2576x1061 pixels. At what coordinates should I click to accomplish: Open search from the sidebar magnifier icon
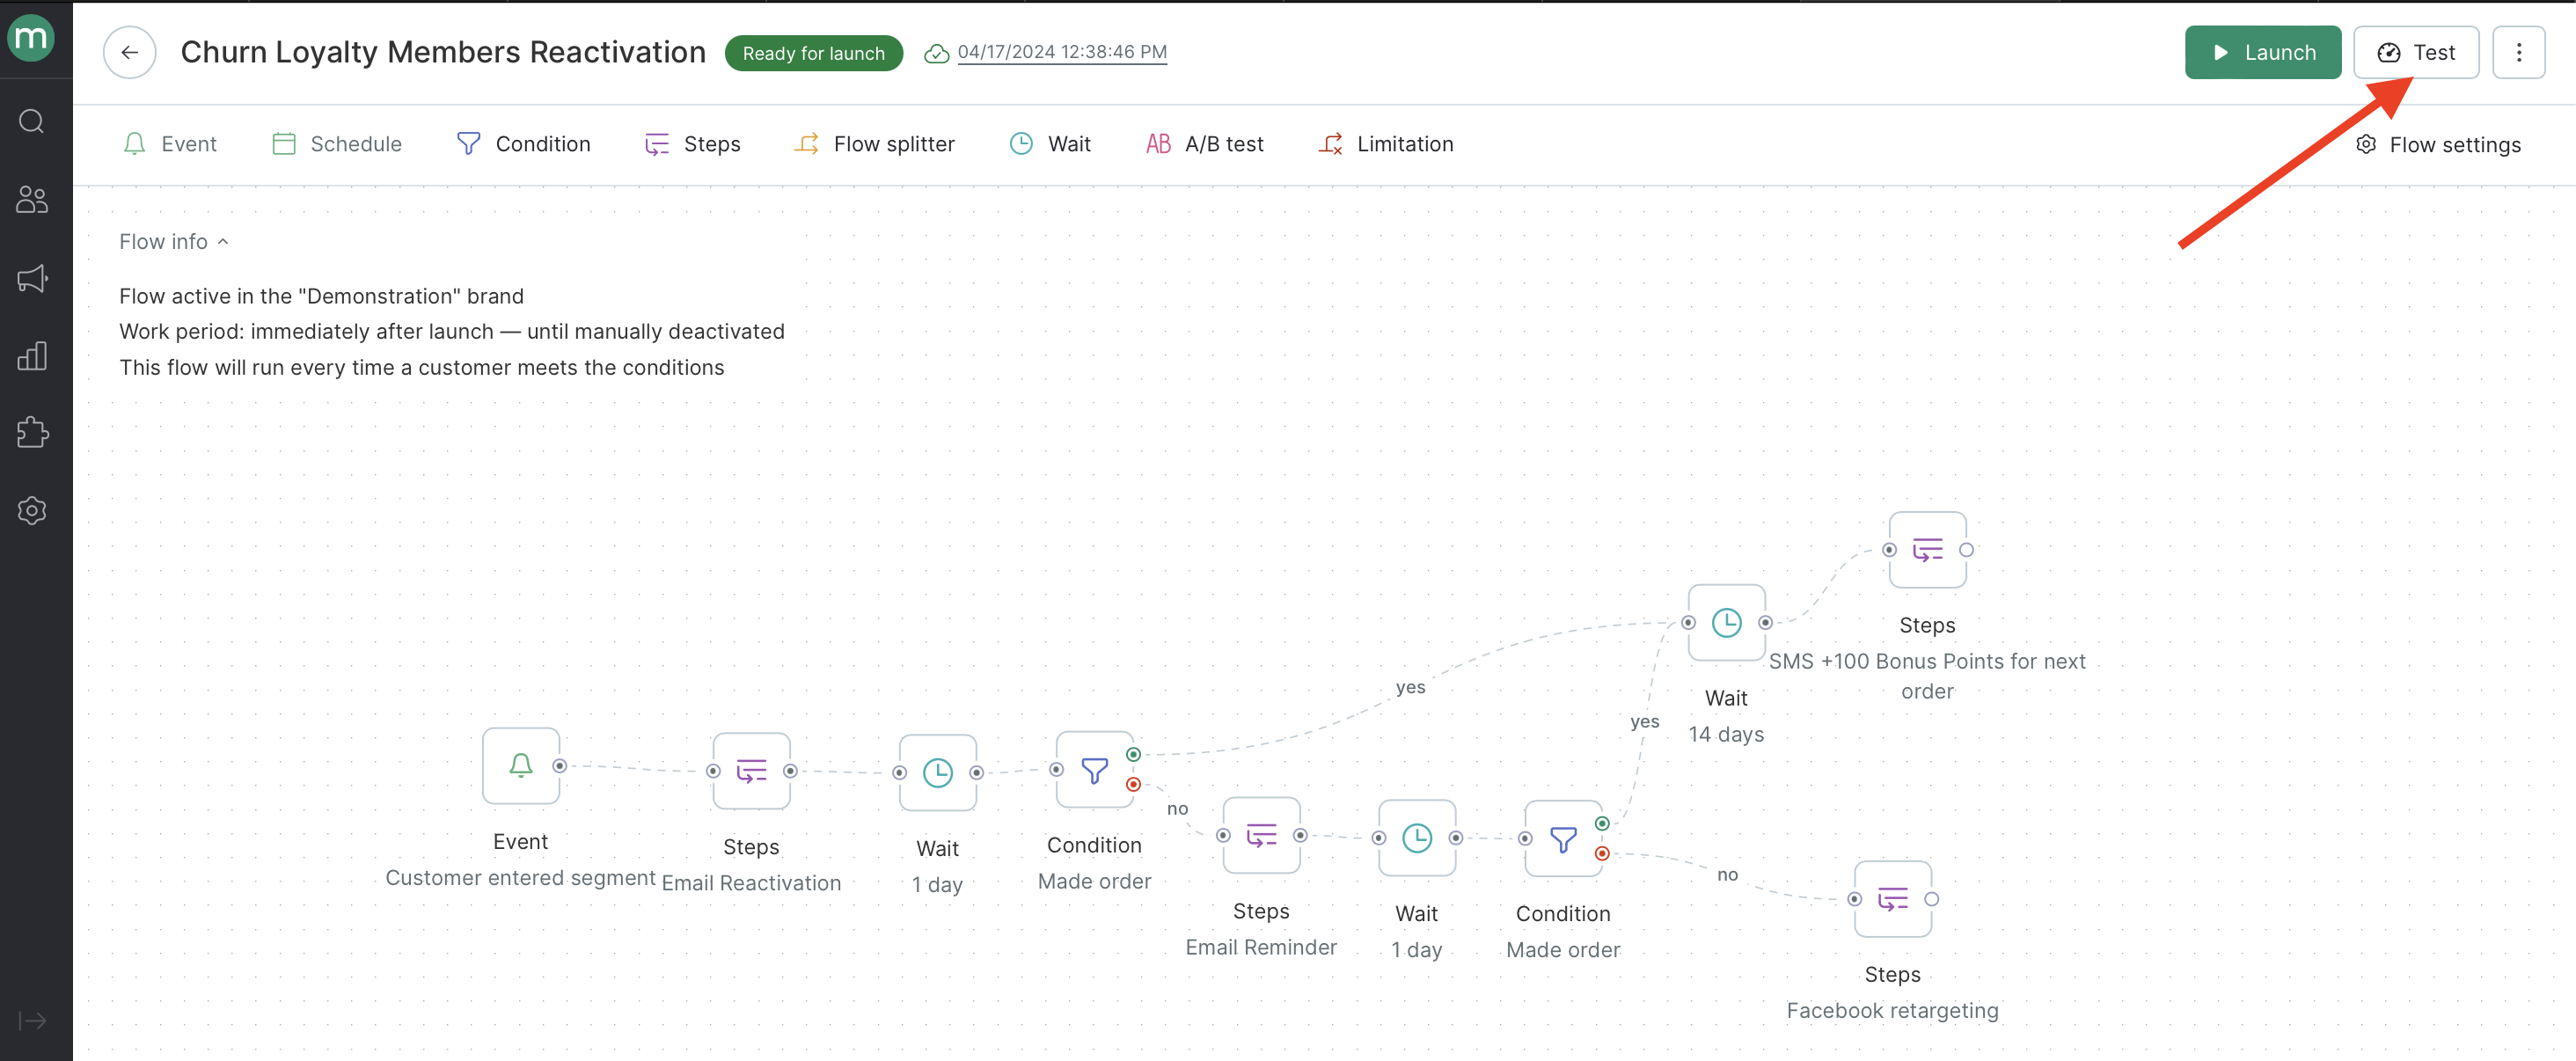(32, 121)
